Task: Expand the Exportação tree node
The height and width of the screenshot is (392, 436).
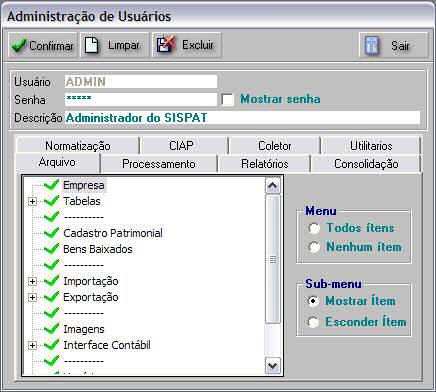Action: [32, 297]
